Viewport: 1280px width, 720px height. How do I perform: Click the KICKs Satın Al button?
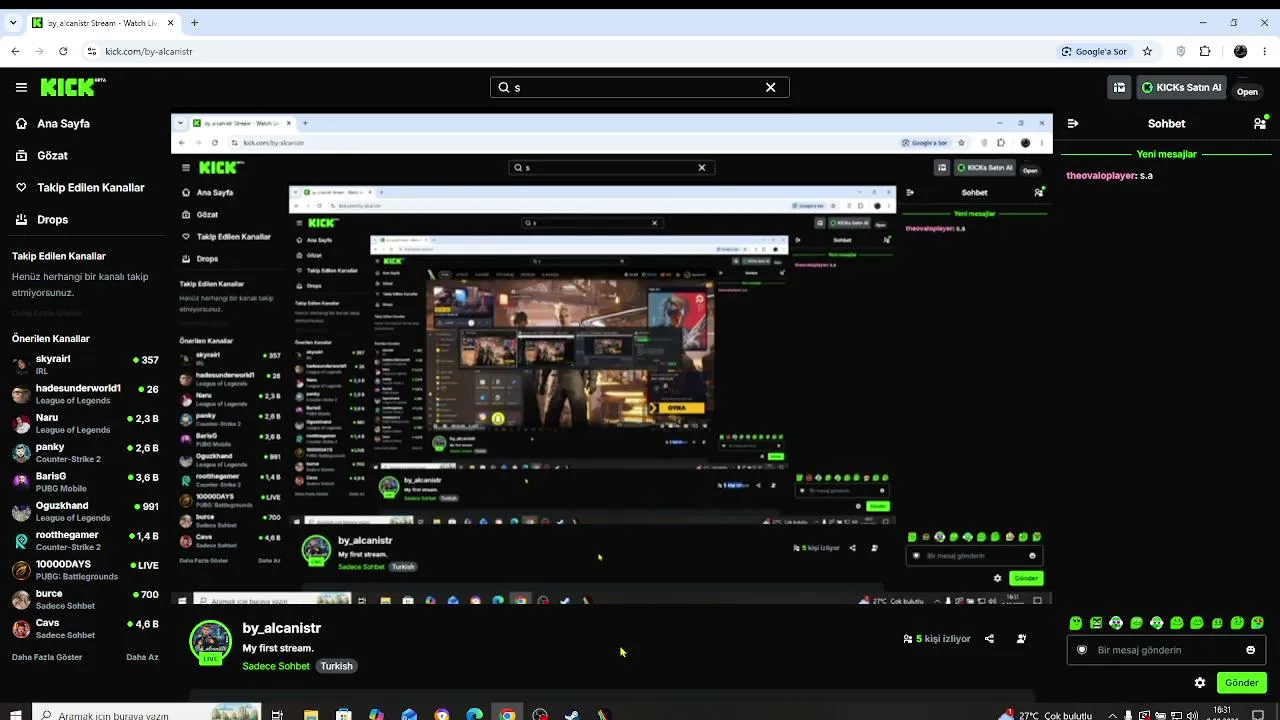pyautogui.click(x=1181, y=87)
